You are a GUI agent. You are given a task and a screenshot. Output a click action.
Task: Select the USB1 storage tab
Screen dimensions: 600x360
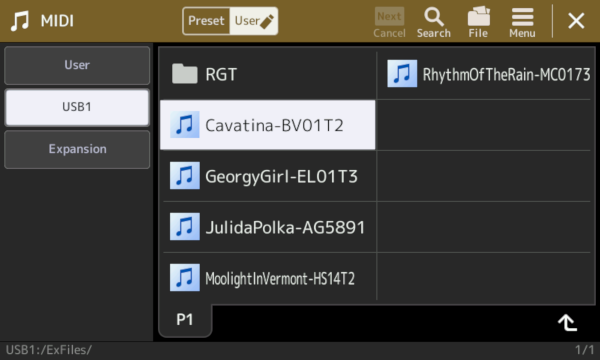tap(77, 107)
